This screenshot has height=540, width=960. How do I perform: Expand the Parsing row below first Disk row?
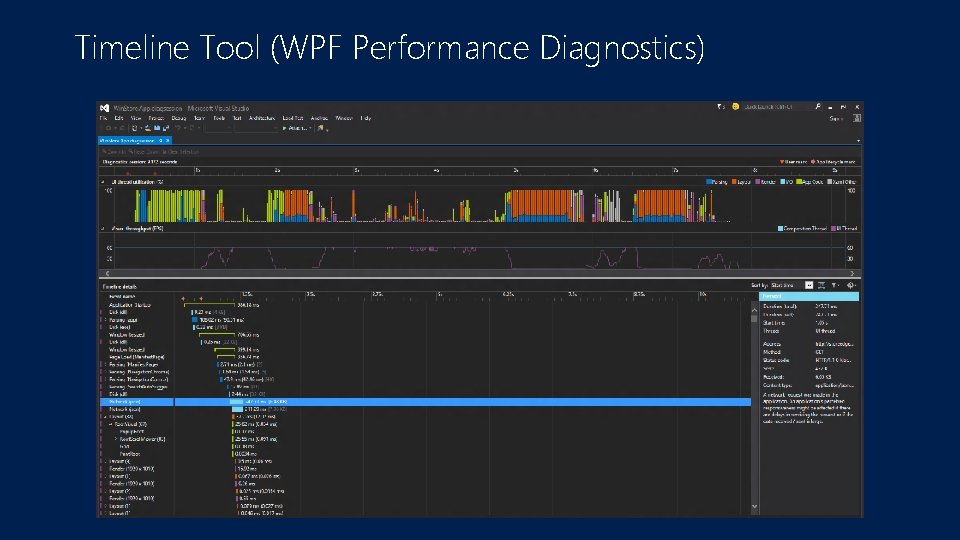(x=103, y=320)
